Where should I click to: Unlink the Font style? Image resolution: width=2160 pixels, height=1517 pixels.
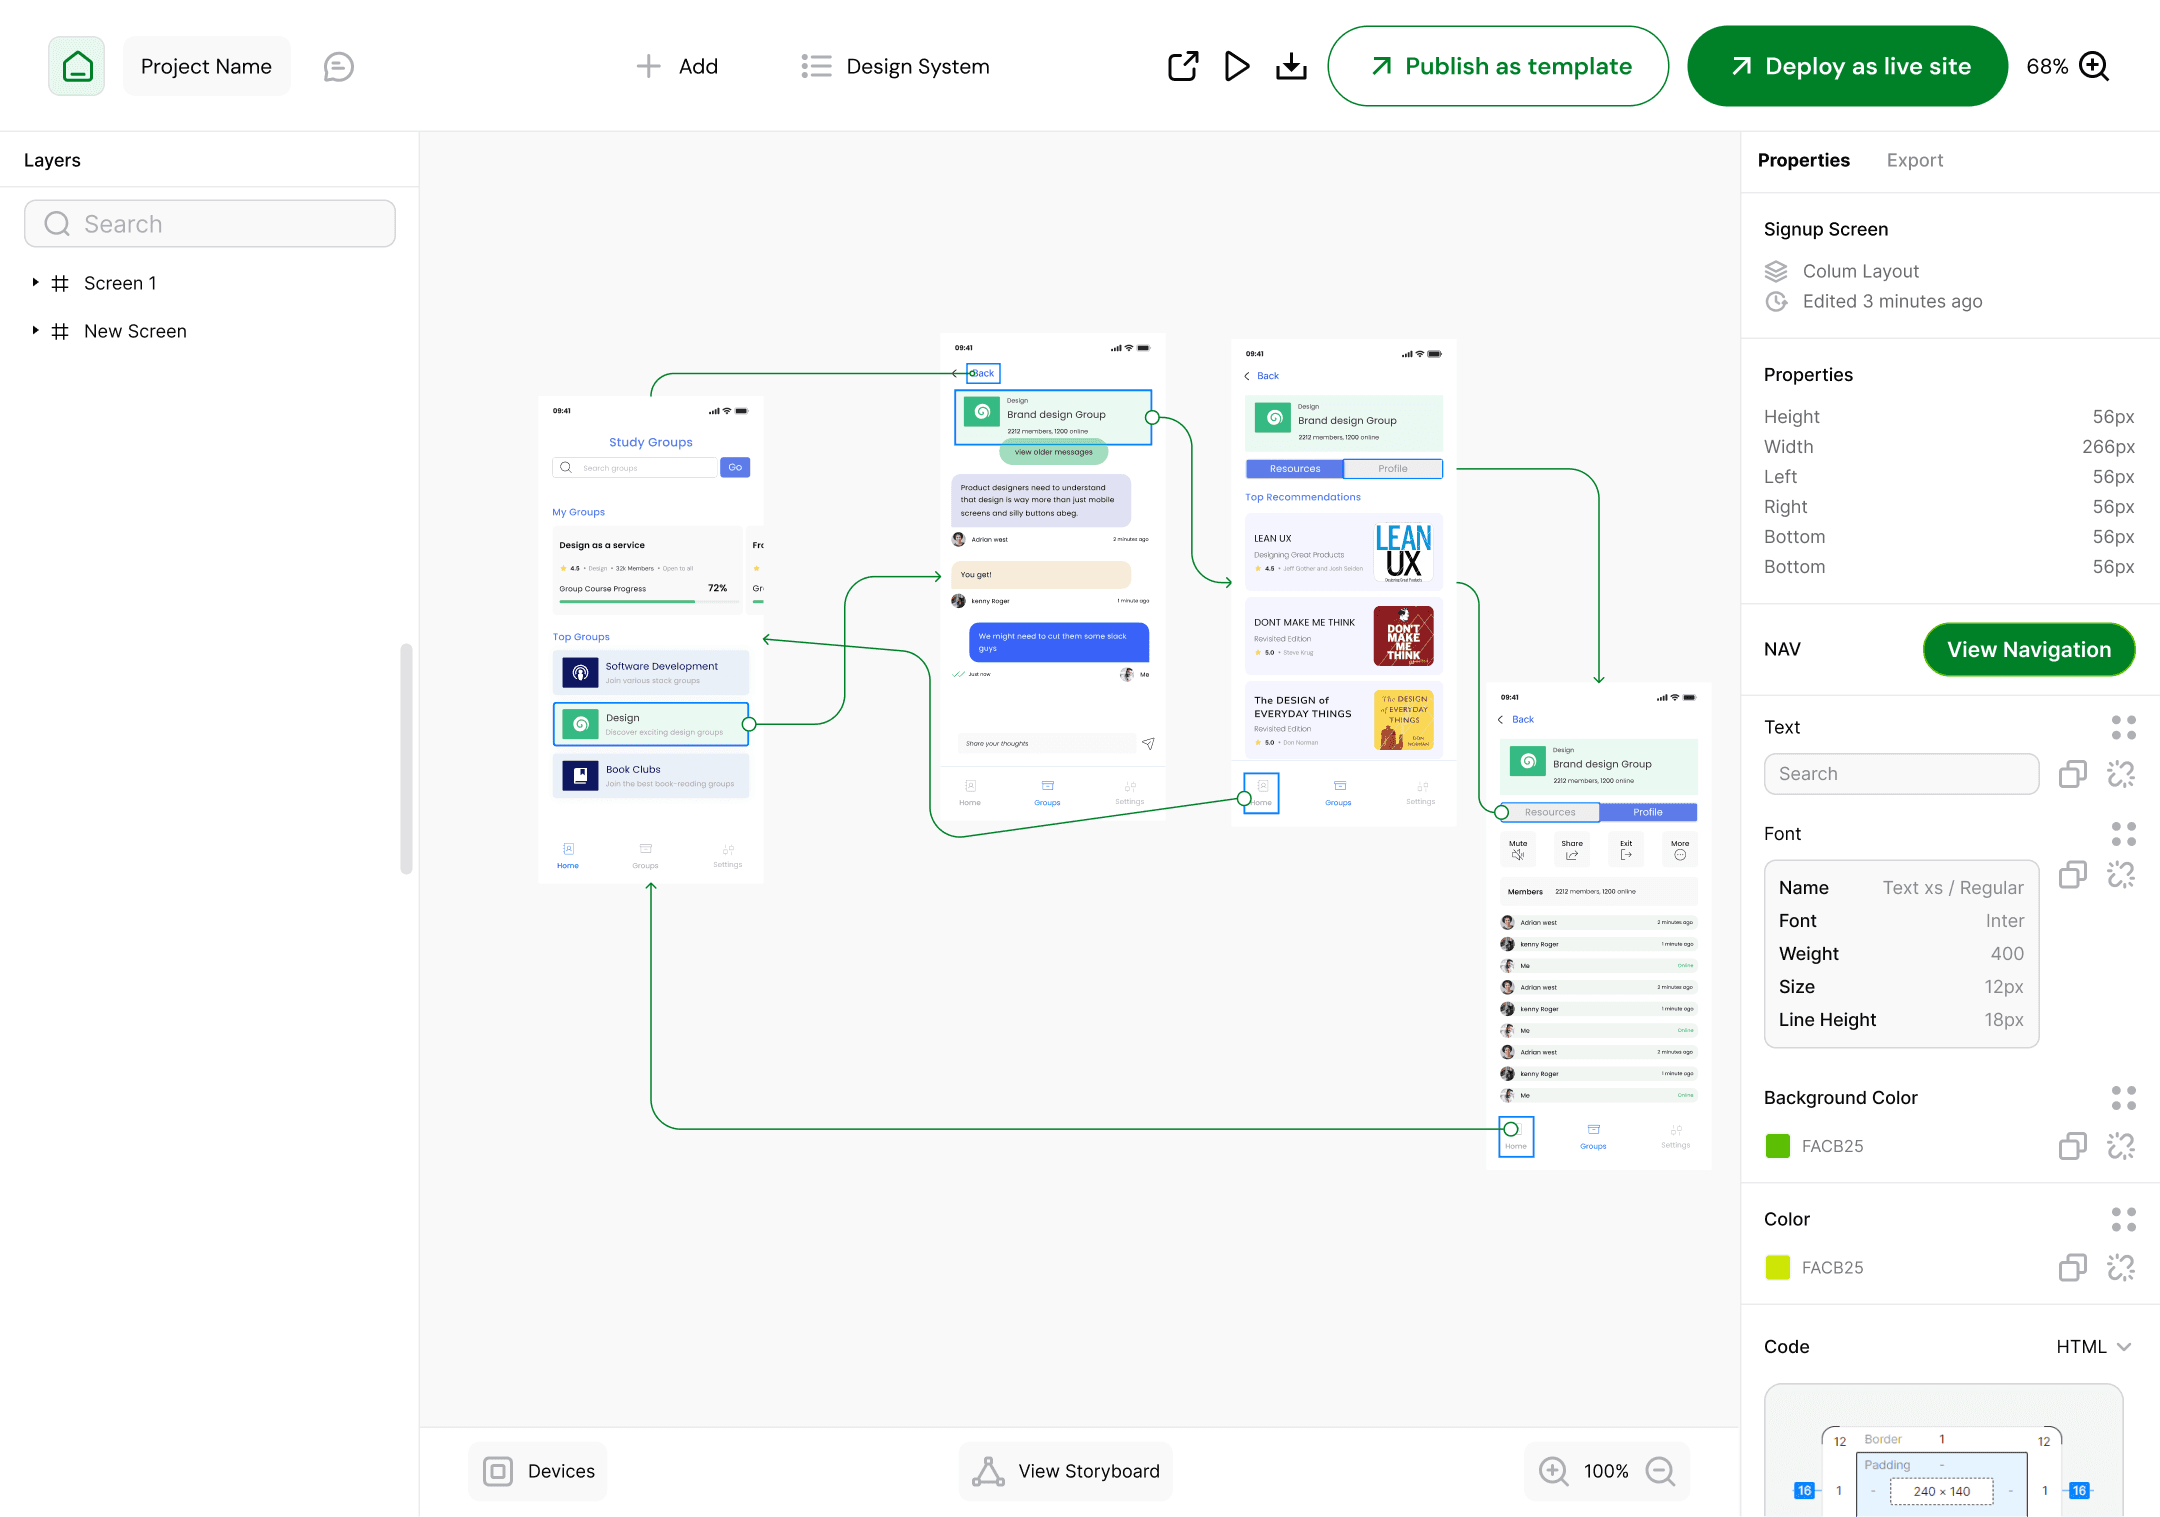2120,875
